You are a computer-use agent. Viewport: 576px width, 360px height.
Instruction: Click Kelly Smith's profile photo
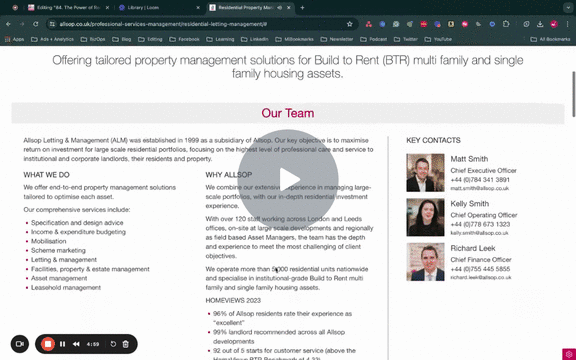click(x=425, y=217)
